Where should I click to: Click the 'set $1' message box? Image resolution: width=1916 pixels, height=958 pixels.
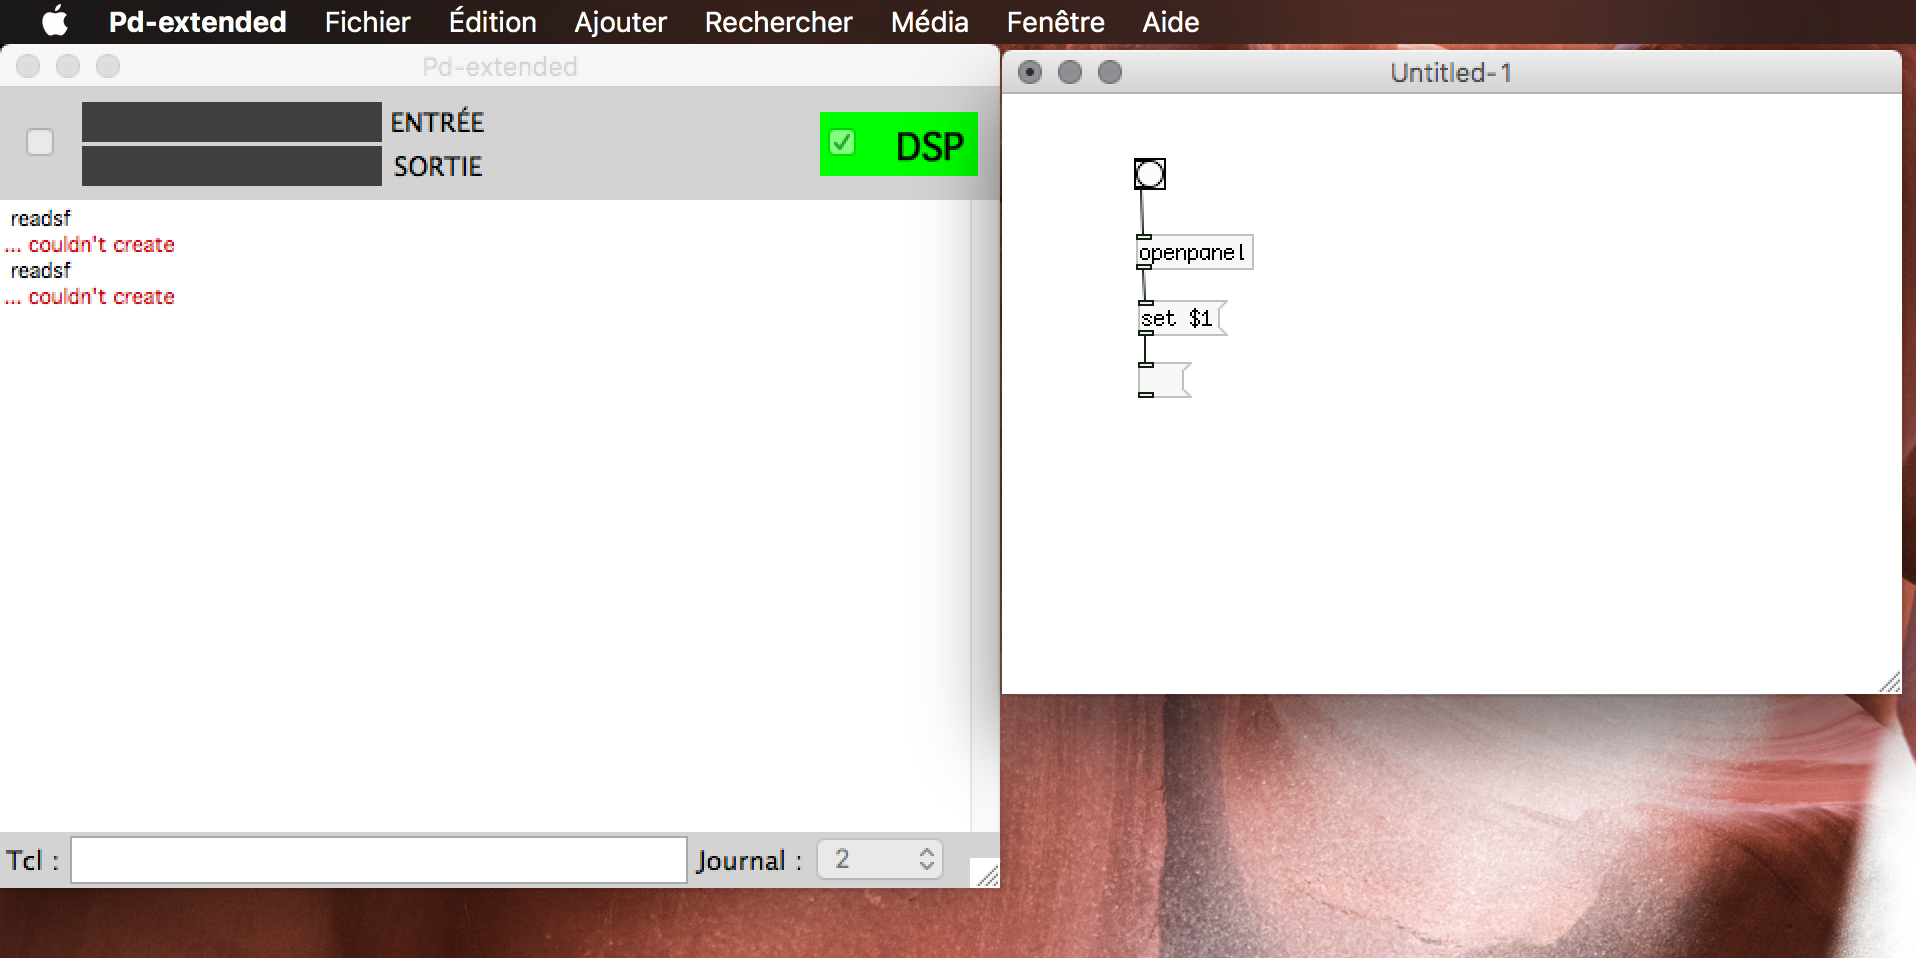pos(1180,319)
